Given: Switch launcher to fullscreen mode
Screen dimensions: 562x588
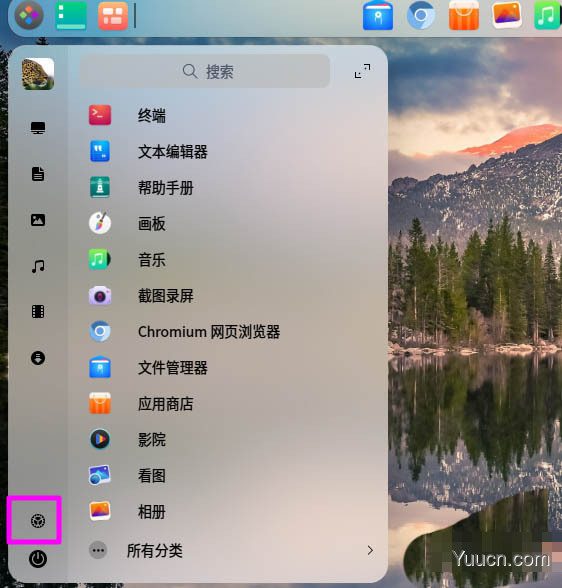Looking at the screenshot, I should click(x=362, y=71).
